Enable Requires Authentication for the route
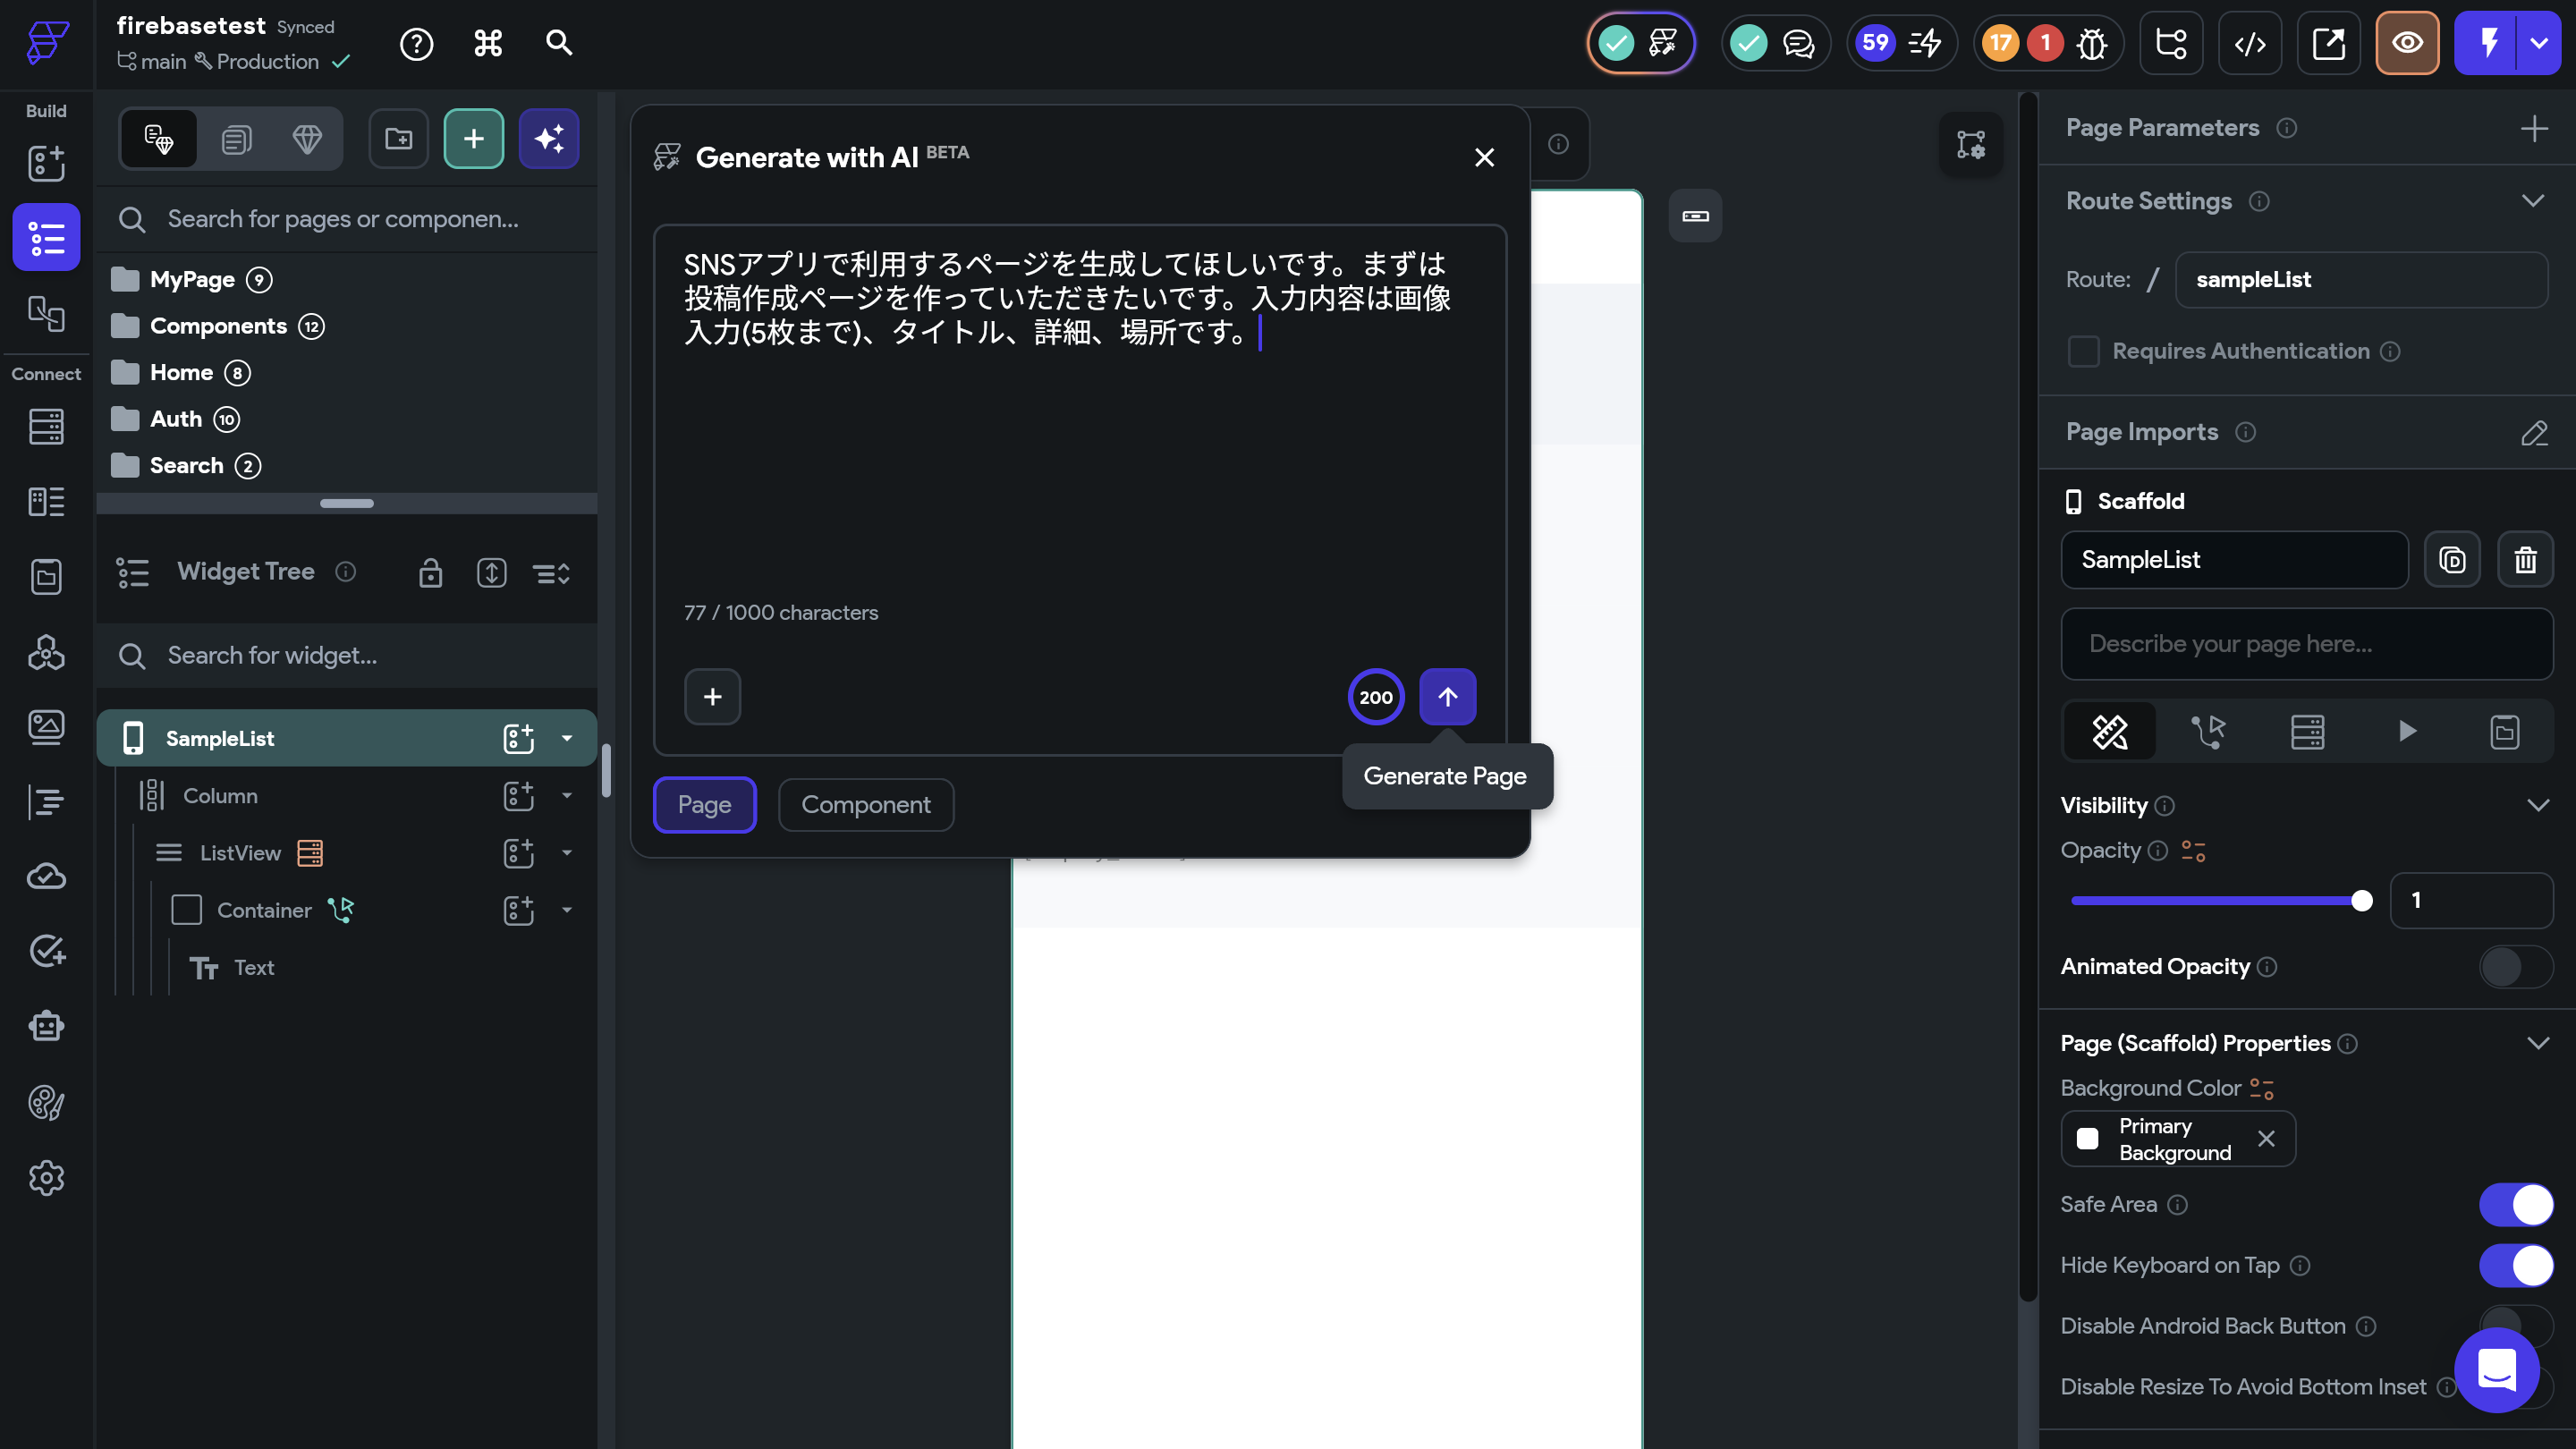This screenshot has width=2576, height=1449. click(2085, 351)
